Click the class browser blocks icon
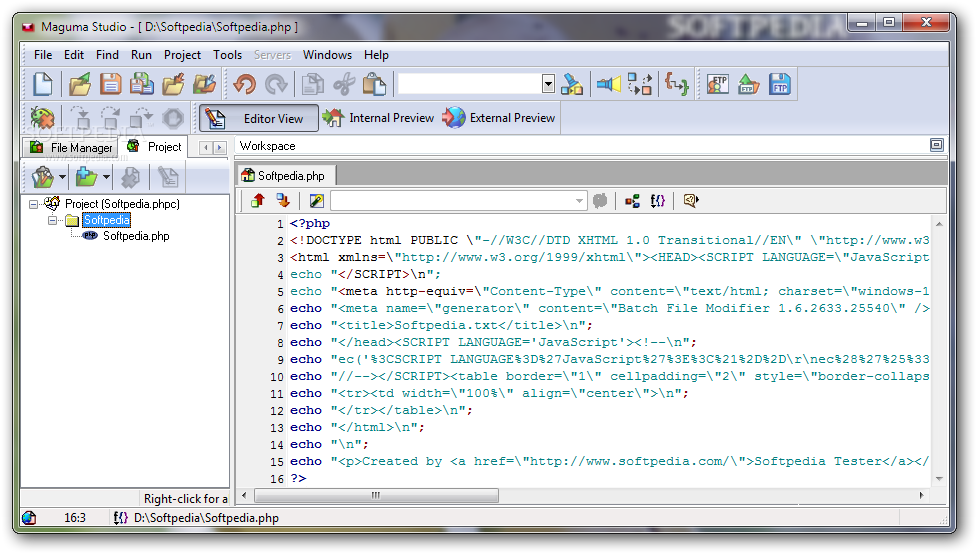This screenshot has height=554, width=977. [x=632, y=201]
